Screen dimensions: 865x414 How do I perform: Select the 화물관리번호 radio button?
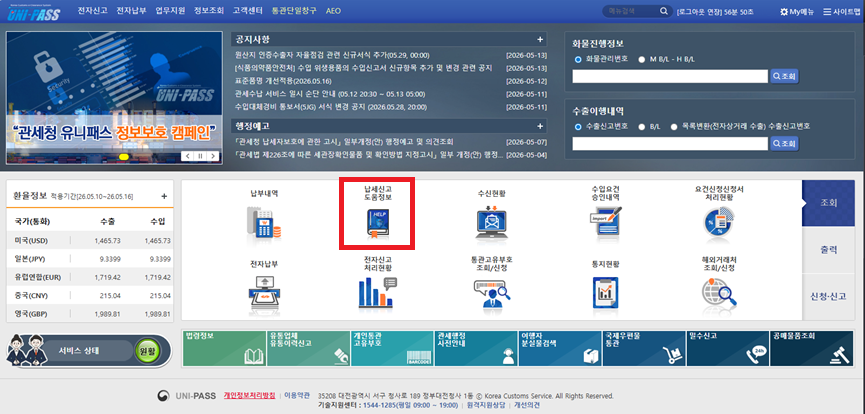(x=578, y=59)
